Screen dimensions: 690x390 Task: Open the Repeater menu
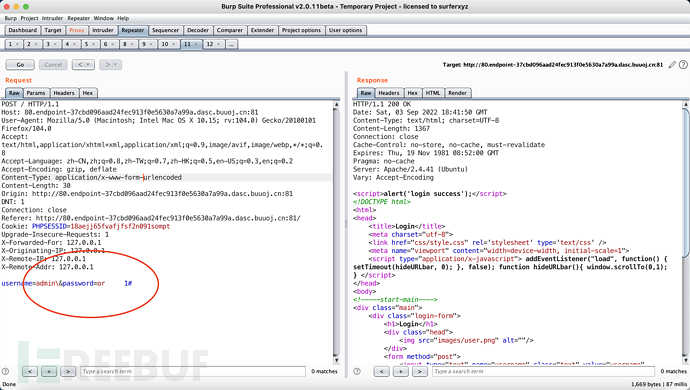79,18
